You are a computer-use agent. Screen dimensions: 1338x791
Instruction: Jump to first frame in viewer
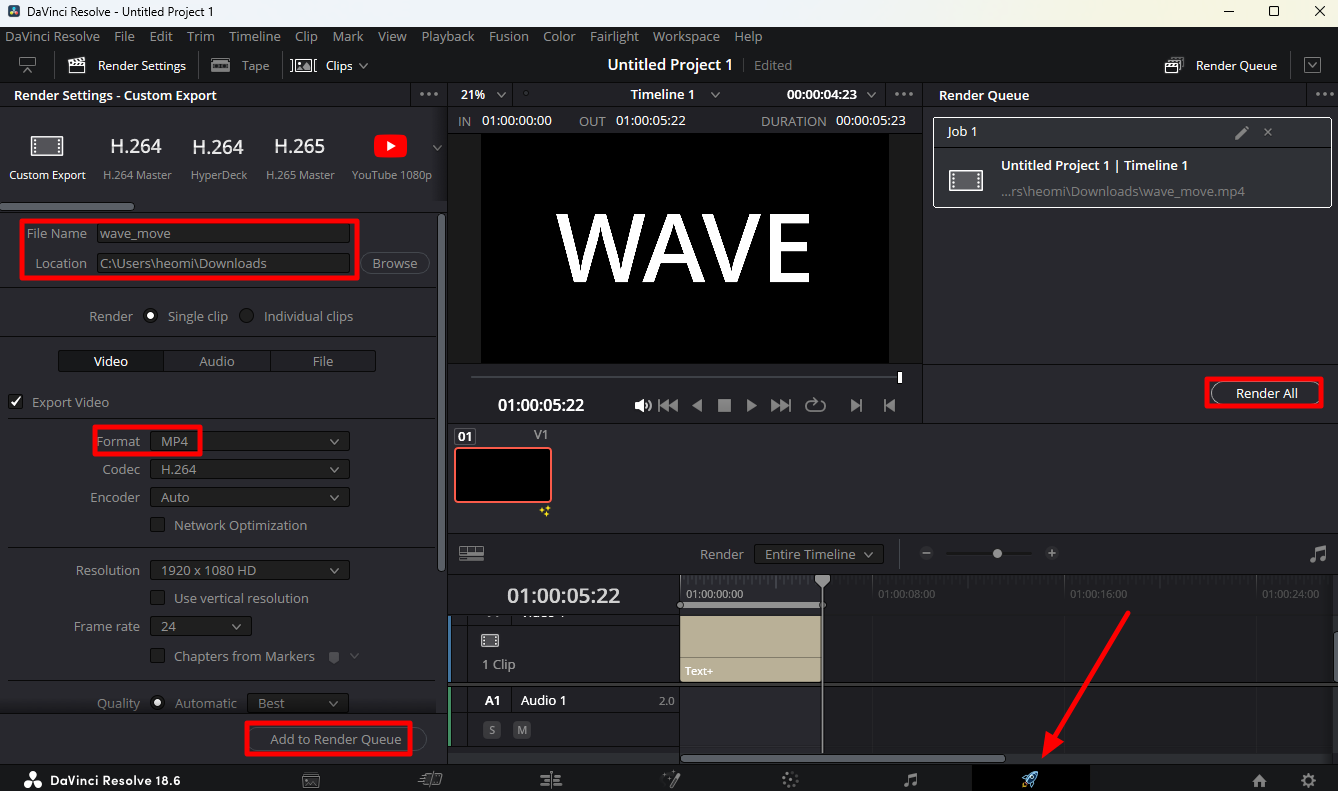point(668,405)
